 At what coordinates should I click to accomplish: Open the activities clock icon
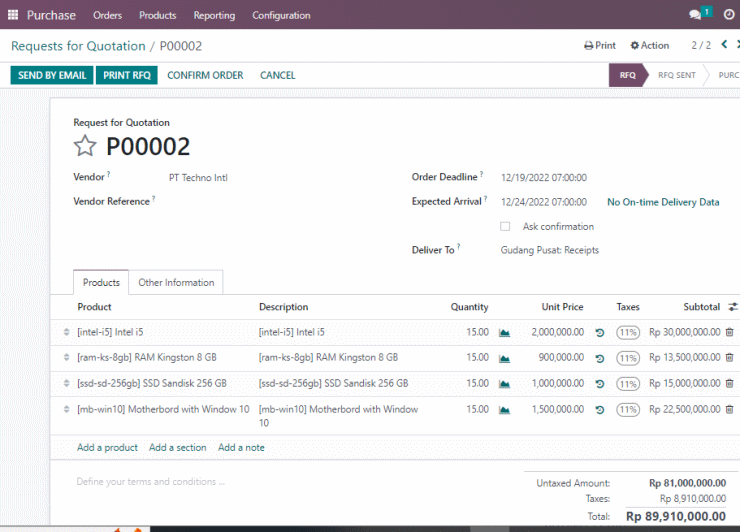[729, 15]
